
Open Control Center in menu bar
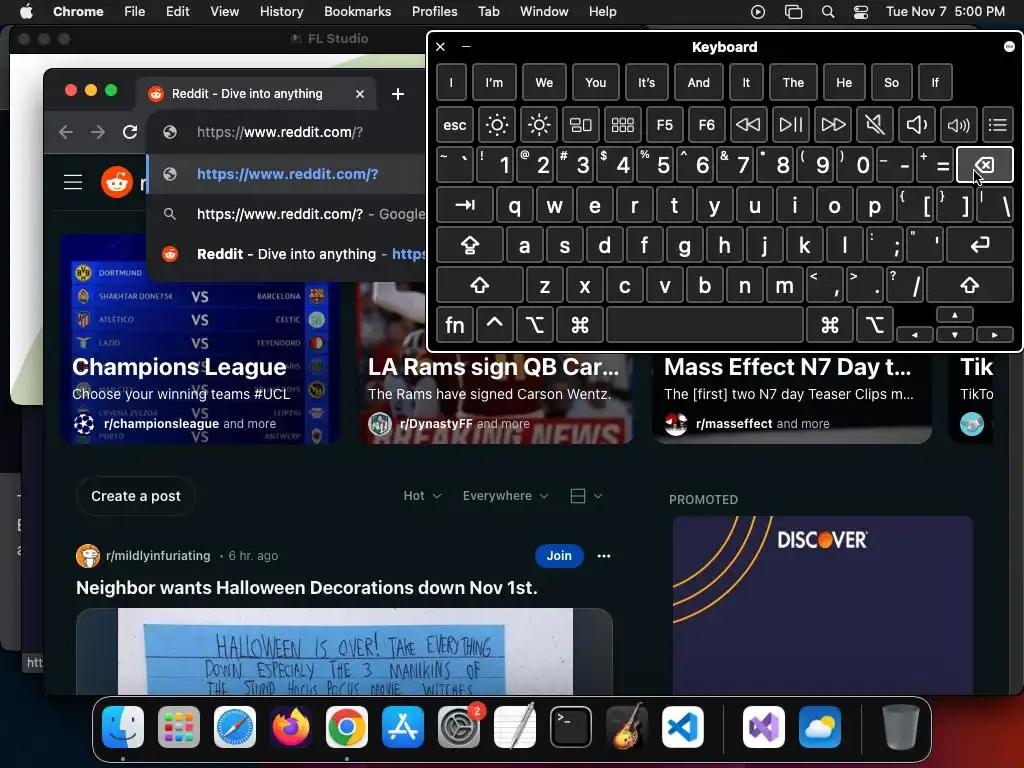(861, 11)
